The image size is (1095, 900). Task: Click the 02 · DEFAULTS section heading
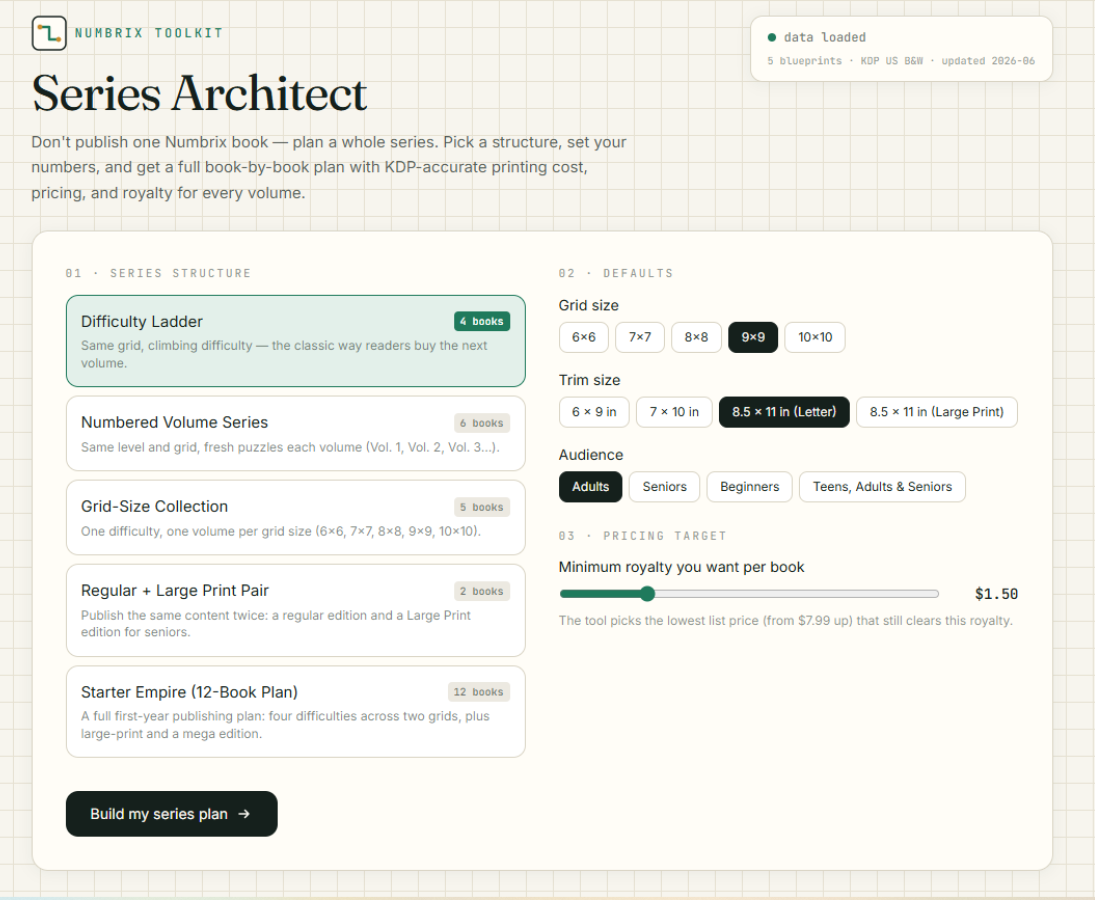point(616,273)
